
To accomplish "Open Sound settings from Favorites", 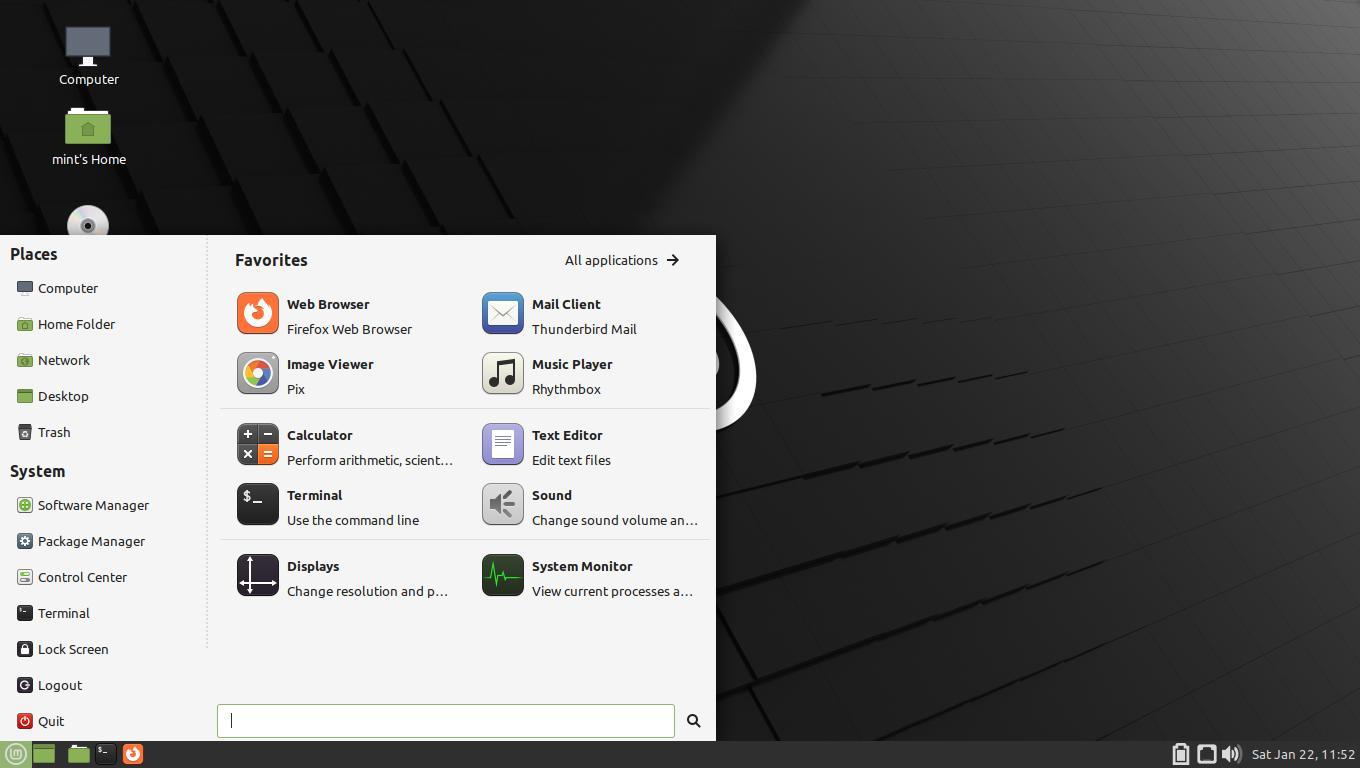I will tap(551, 505).
